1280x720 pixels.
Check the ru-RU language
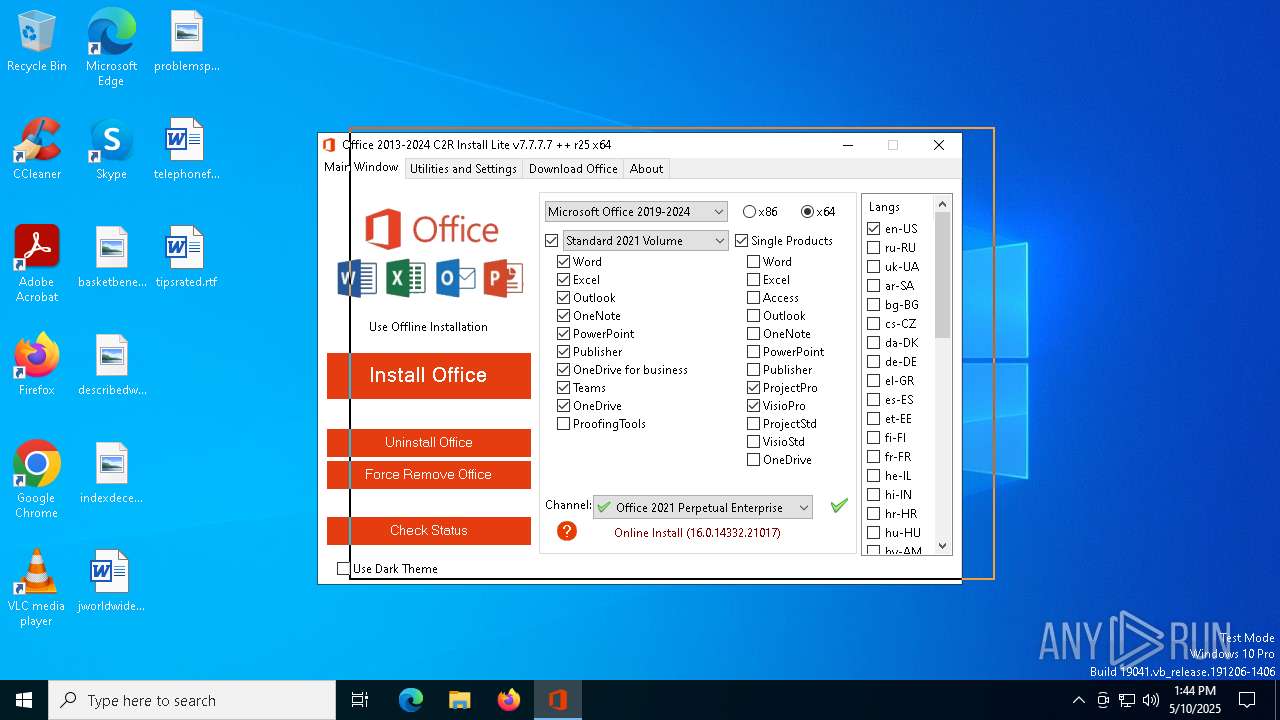click(x=874, y=248)
